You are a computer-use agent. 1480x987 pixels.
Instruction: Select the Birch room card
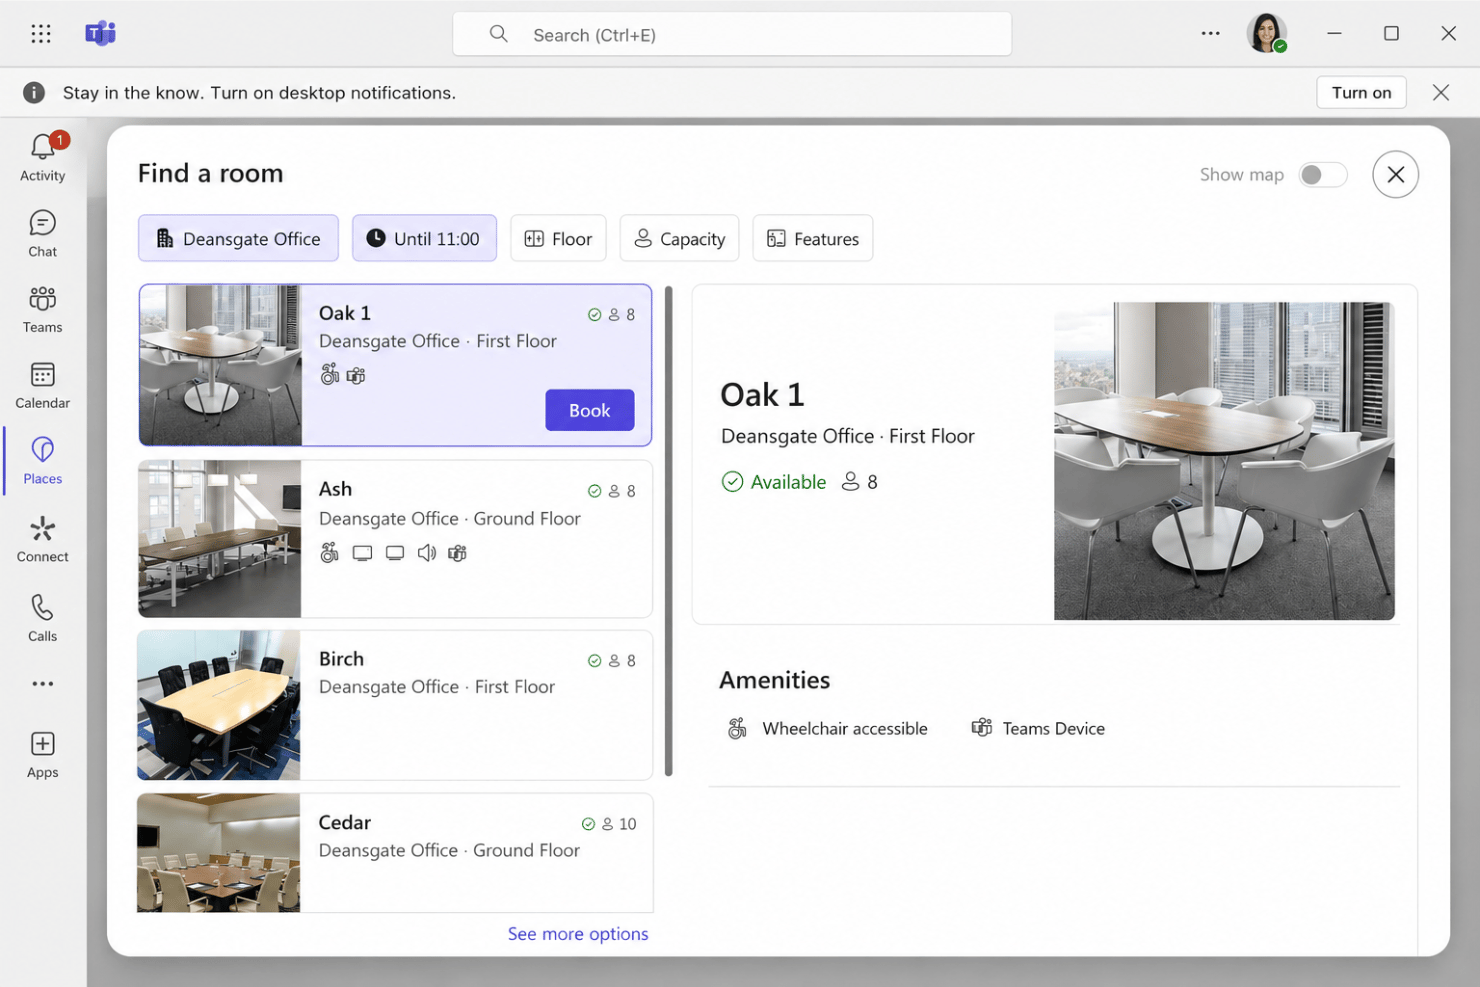(x=395, y=705)
